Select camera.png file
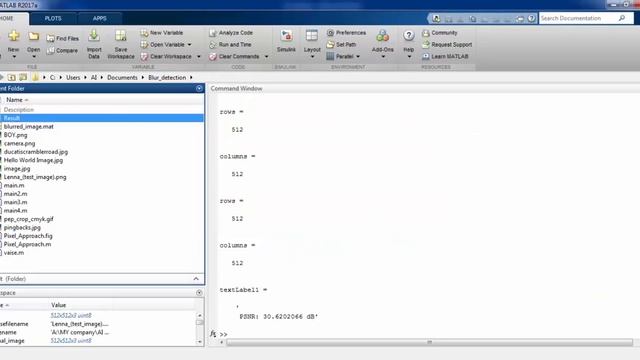The width and height of the screenshot is (640, 360). tap(19, 144)
